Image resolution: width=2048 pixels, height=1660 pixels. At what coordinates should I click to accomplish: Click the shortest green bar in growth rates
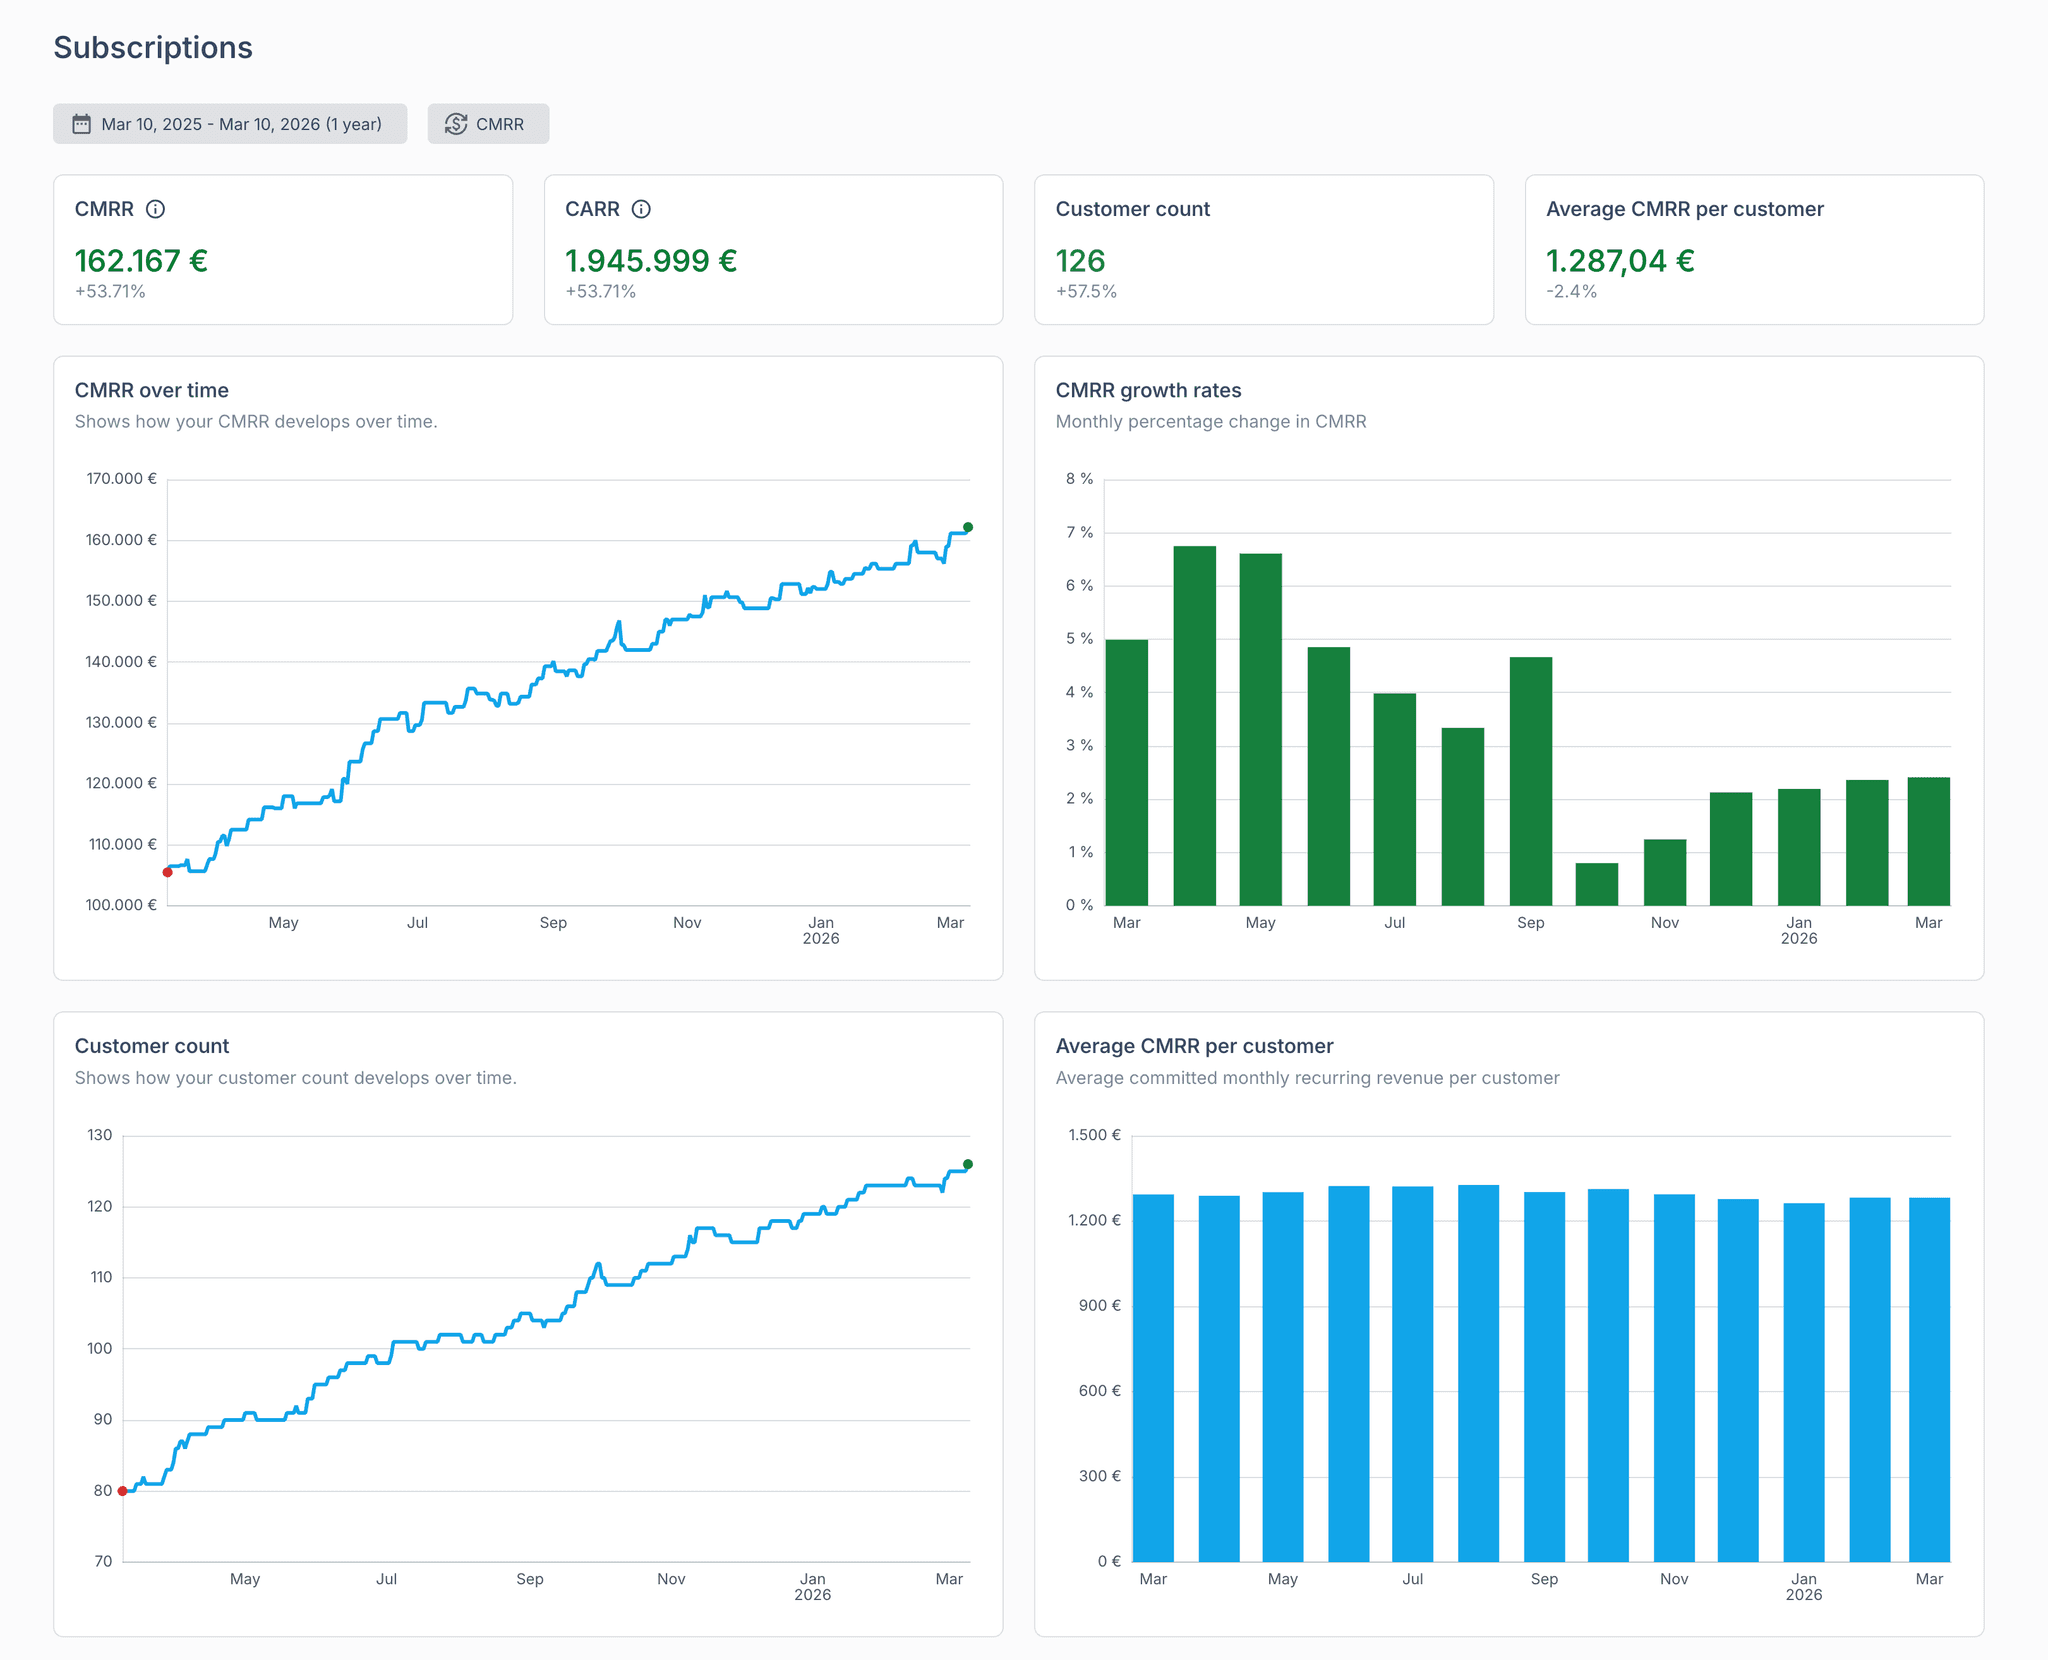click(1596, 884)
